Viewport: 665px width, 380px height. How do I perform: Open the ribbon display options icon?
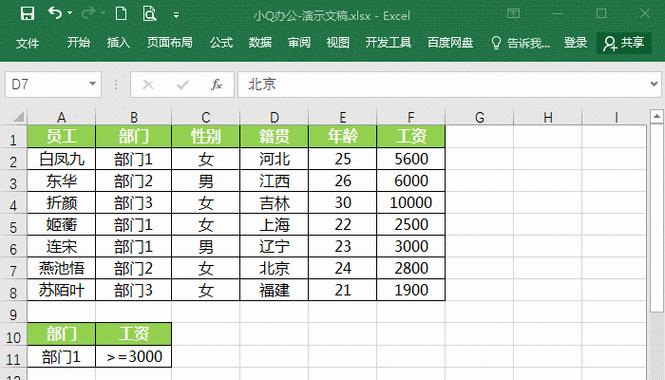pyautogui.click(x=513, y=14)
